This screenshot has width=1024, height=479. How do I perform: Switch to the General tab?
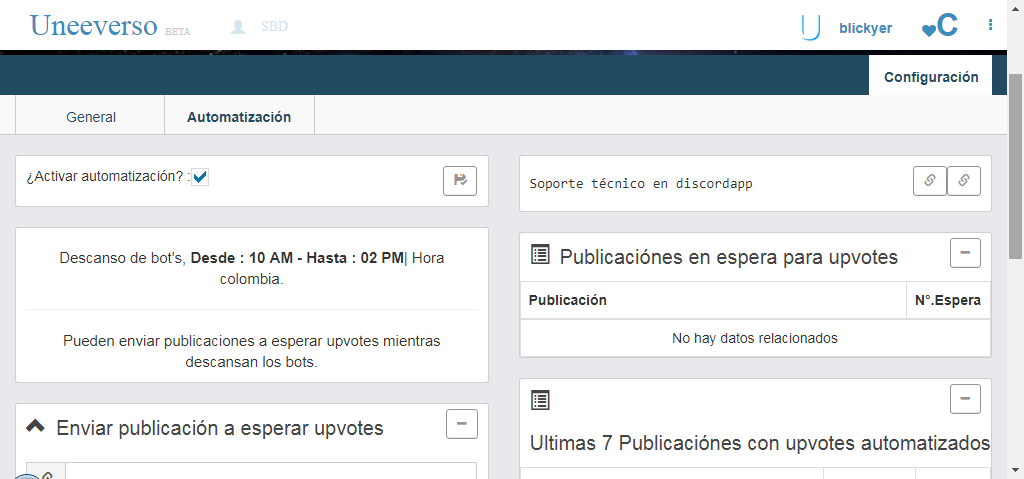pos(91,117)
